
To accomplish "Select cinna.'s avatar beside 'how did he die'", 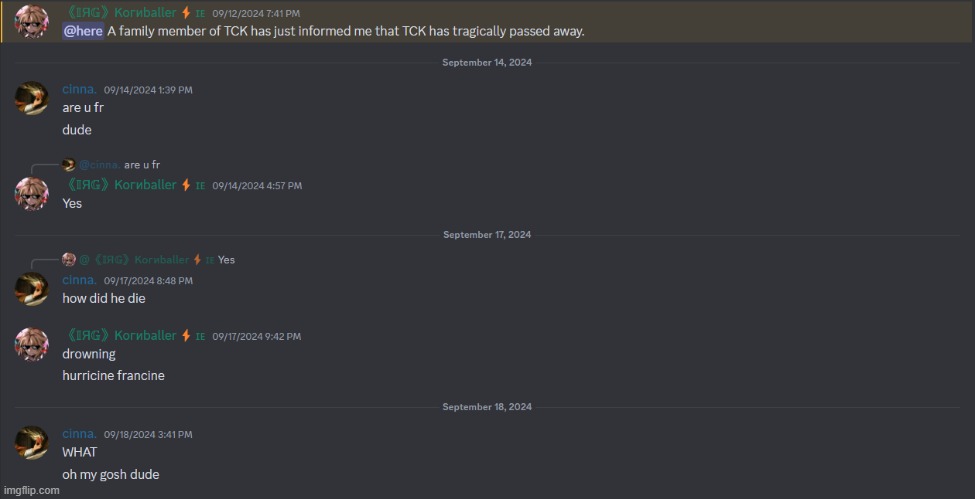I will pyautogui.click(x=31, y=289).
